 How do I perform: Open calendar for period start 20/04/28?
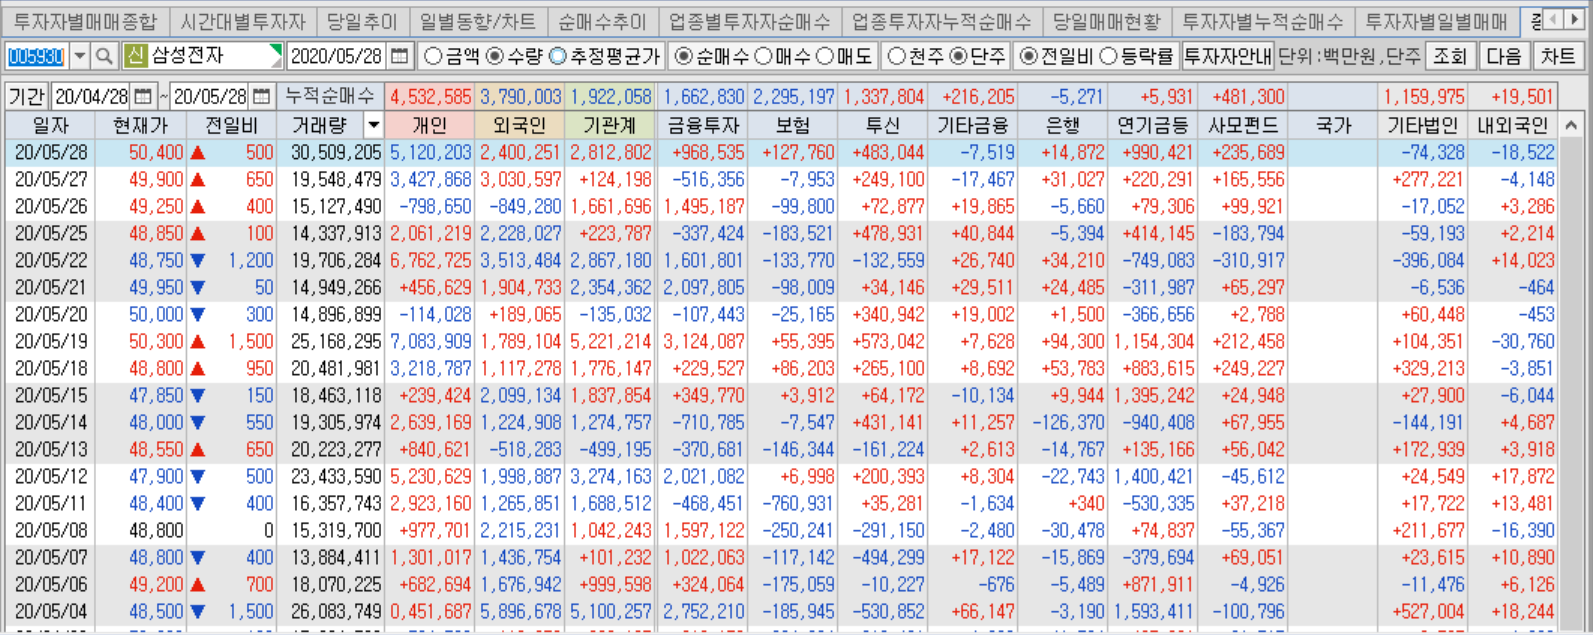[x=143, y=97]
